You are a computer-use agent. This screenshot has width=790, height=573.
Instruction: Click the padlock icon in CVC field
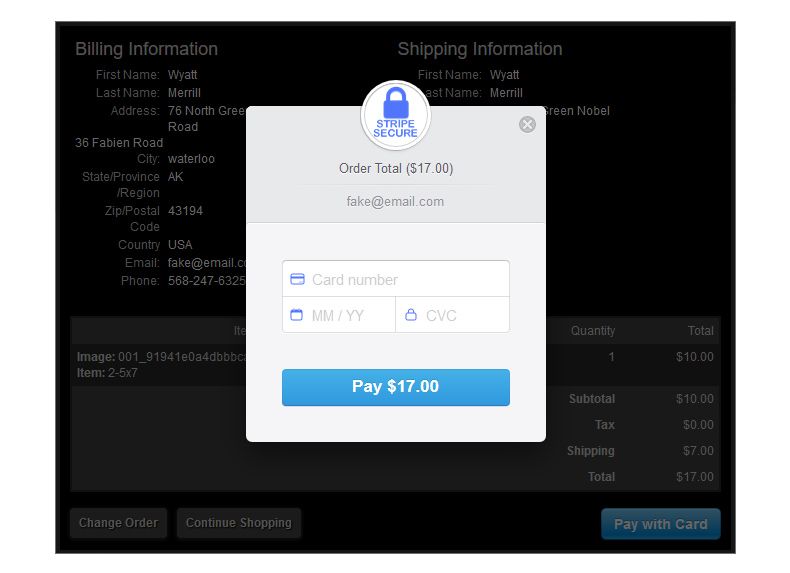click(x=411, y=315)
